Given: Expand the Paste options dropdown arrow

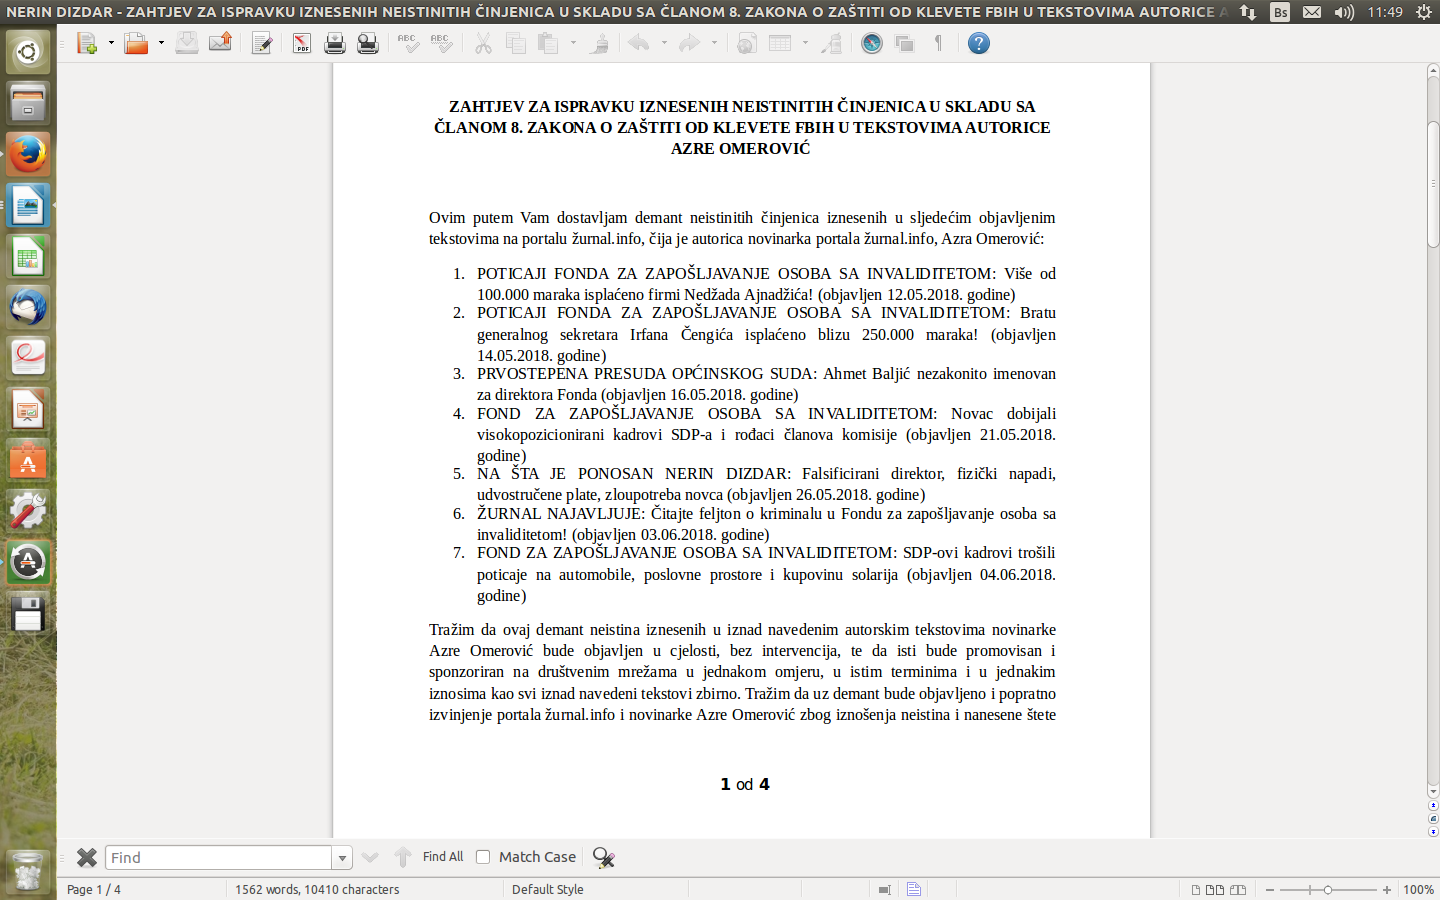Looking at the screenshot, I should (x=573, y=43).
